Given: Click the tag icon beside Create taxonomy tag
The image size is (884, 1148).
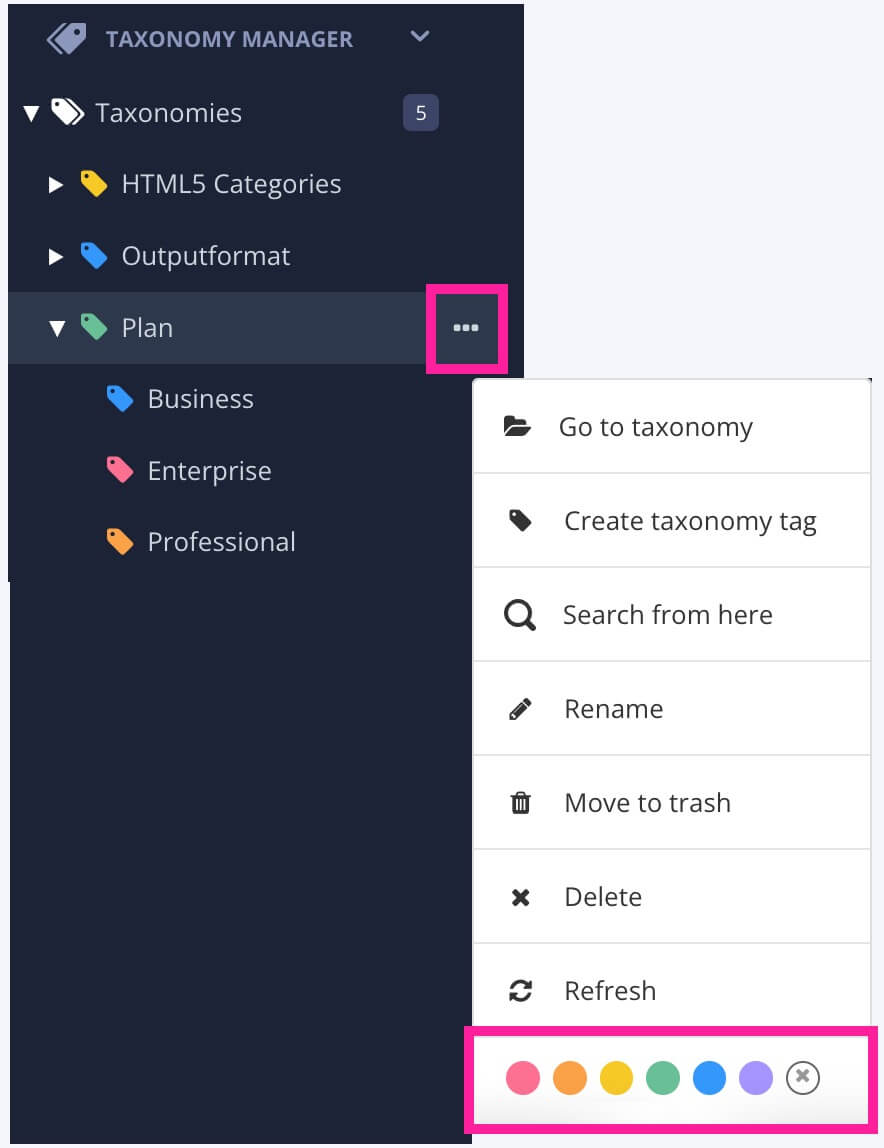Looking at the screenshot, I should click(519, 520).
